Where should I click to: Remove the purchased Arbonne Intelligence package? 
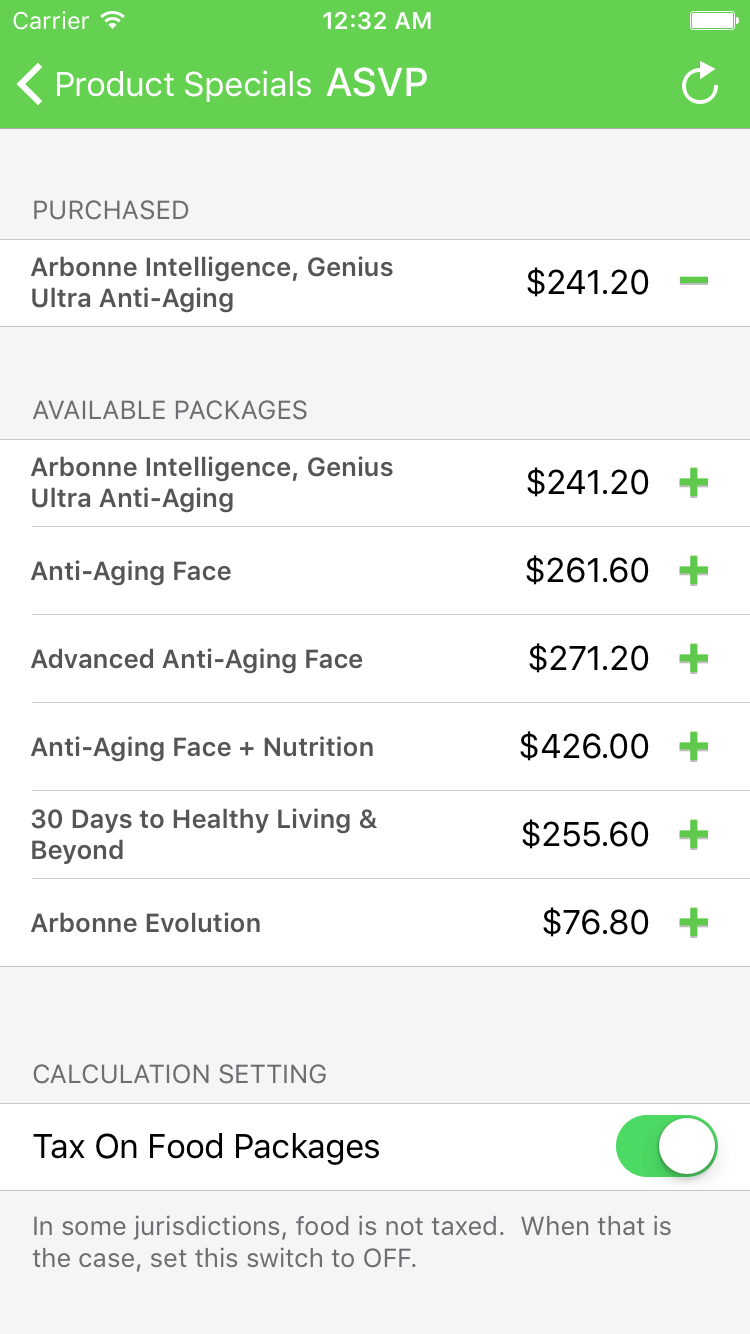(693, 282)
